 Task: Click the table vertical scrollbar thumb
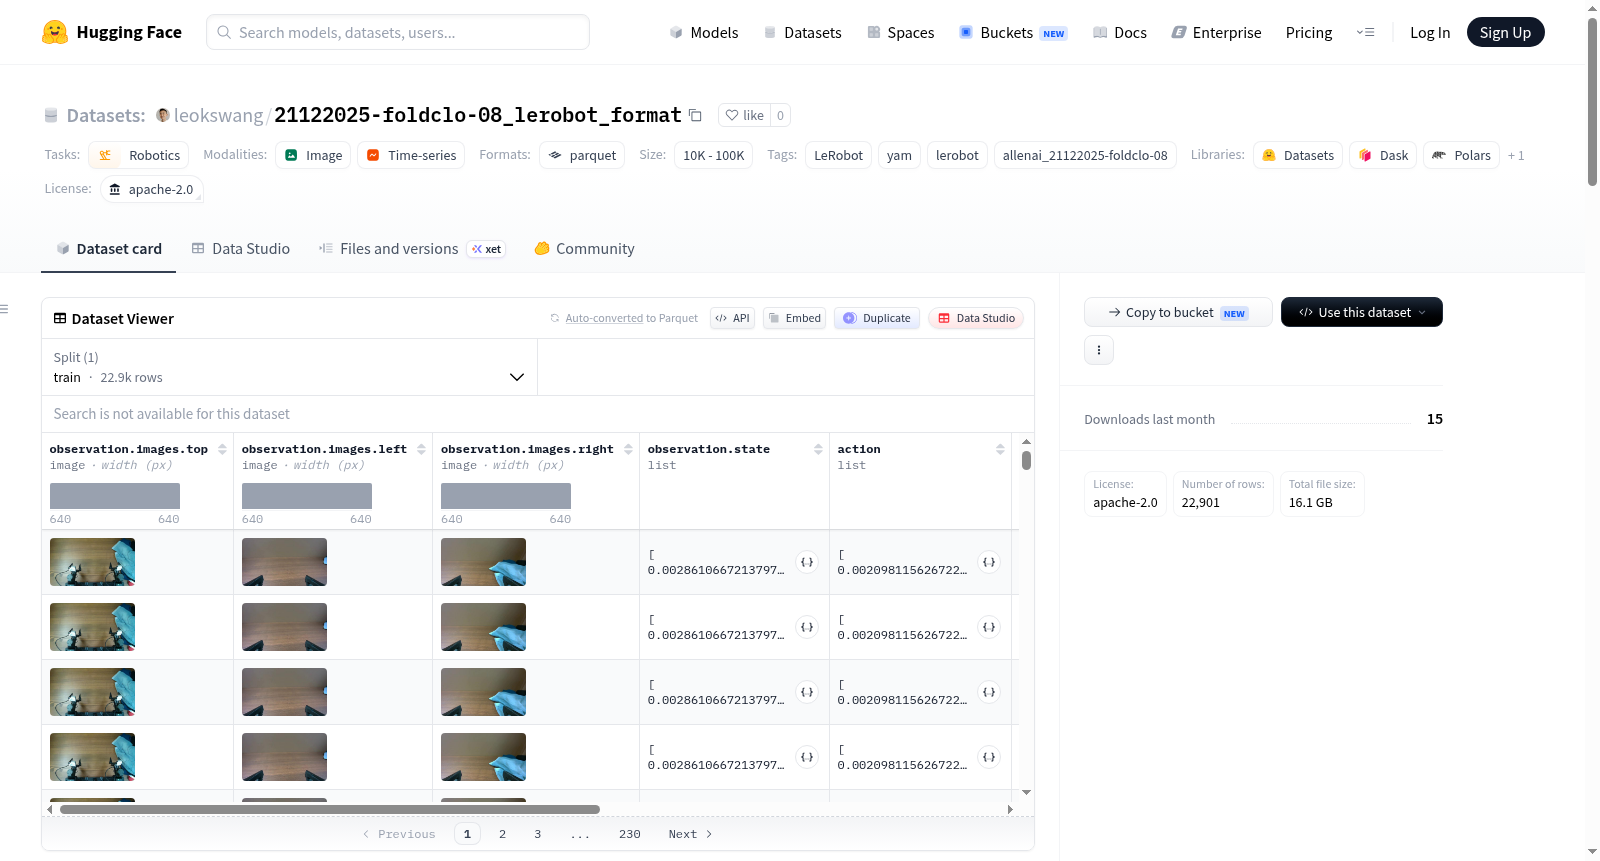(x=1026, y=460)
